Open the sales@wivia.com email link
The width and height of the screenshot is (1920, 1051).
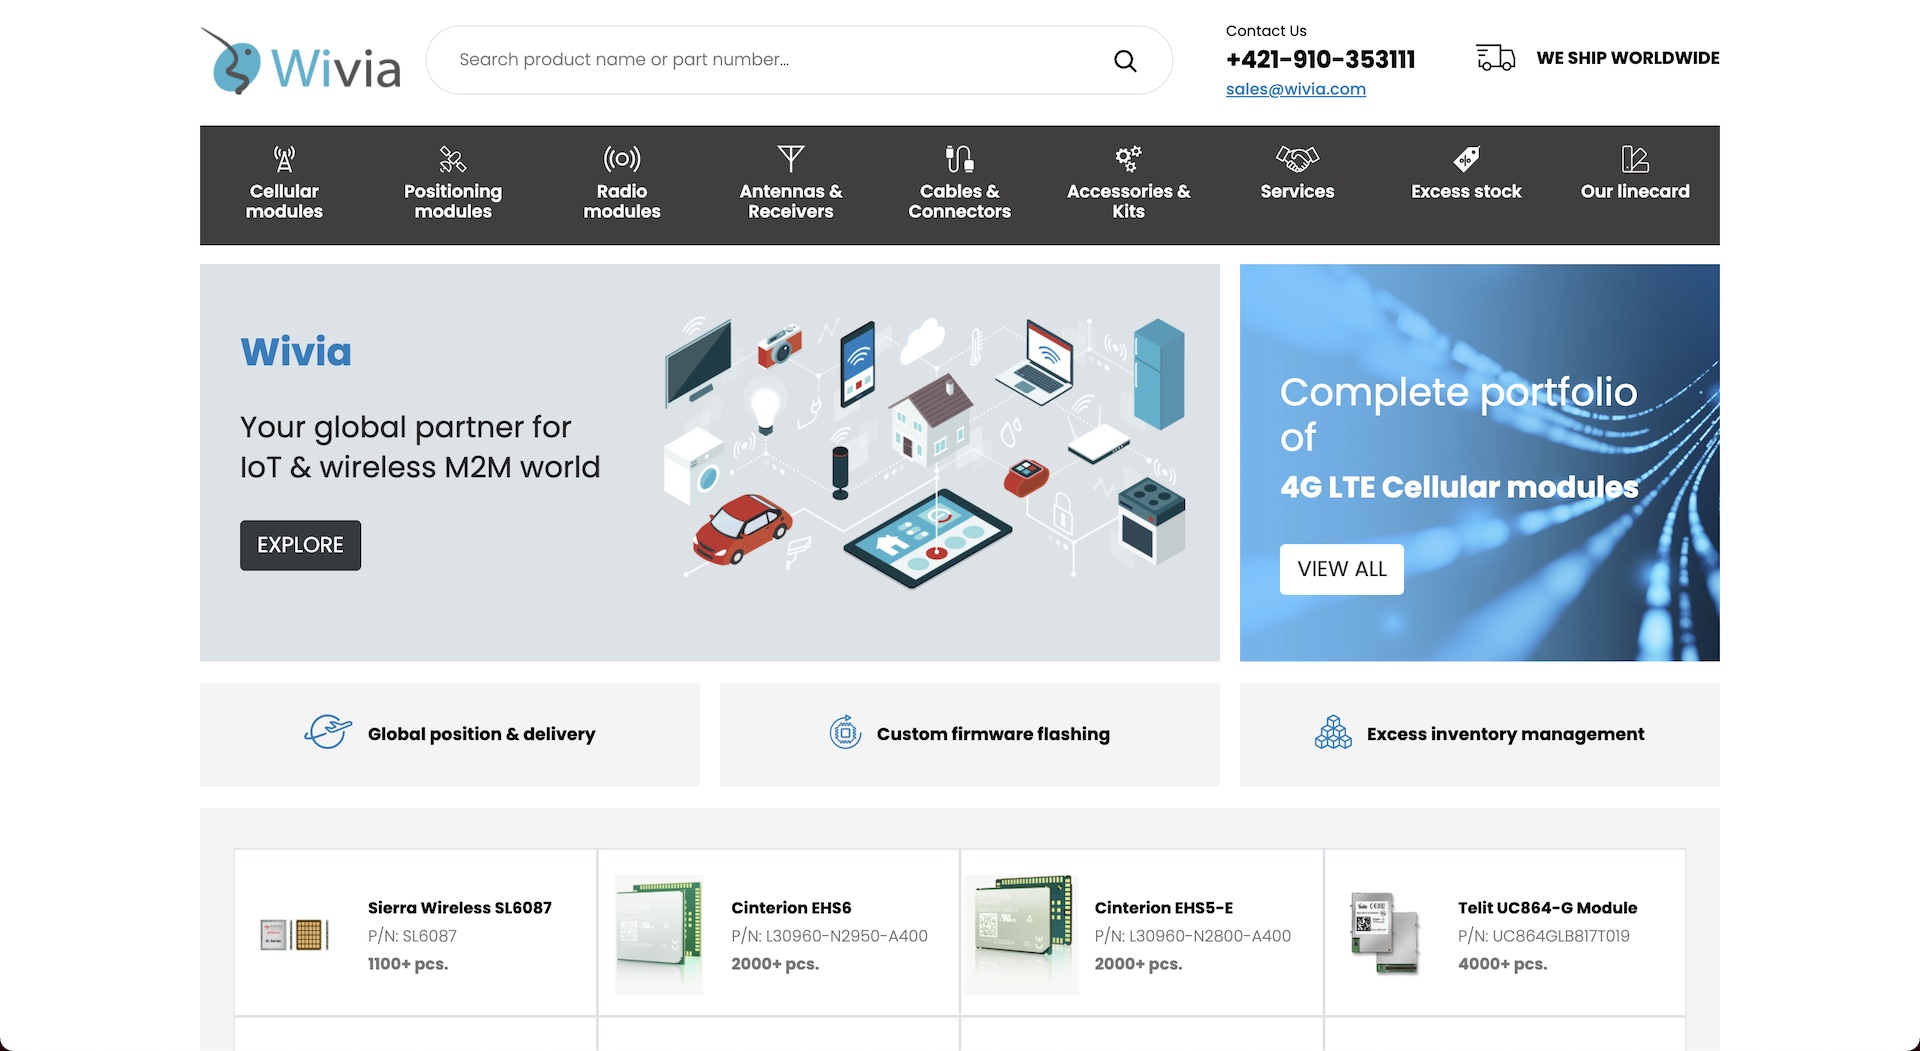[1295, 89]
